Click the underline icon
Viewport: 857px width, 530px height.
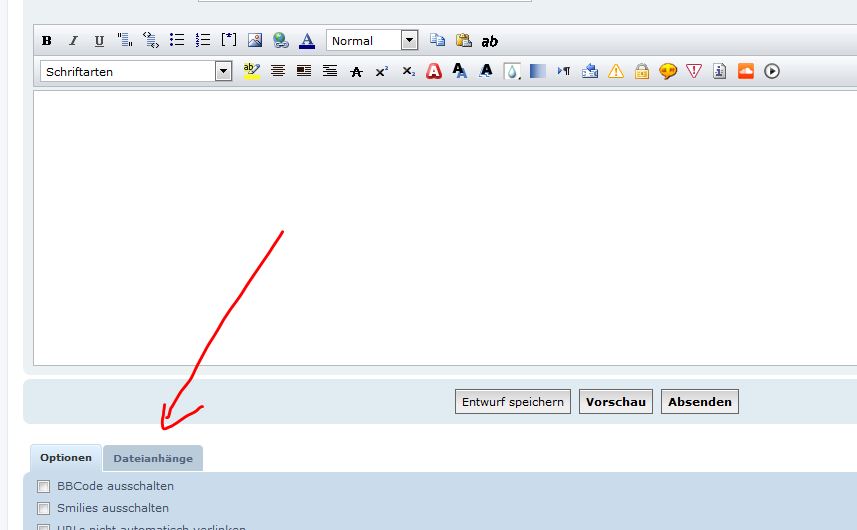[99, 41]
